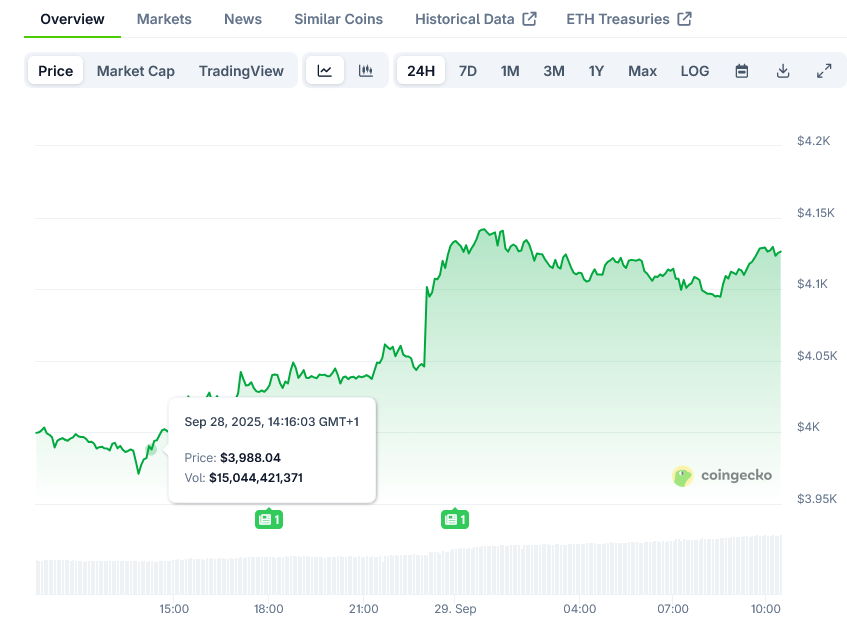The image size is (847, 624).
Task: Click the download chart icon
Action: 783,70
